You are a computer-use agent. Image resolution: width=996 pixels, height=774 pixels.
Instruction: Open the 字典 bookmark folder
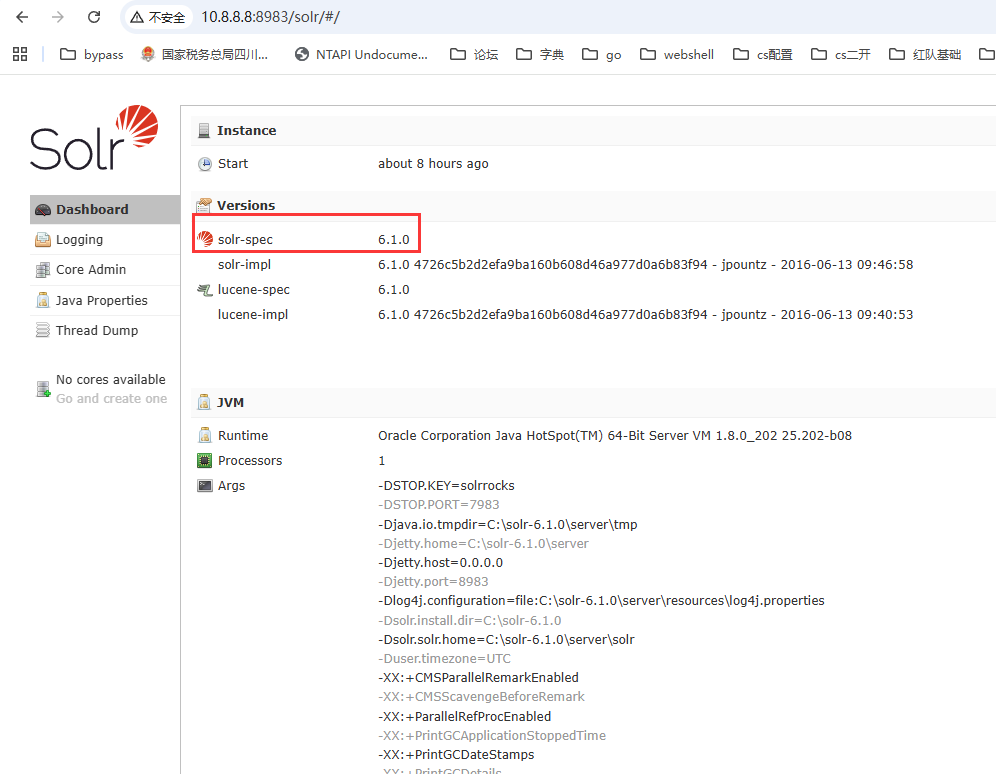point(540,55)
